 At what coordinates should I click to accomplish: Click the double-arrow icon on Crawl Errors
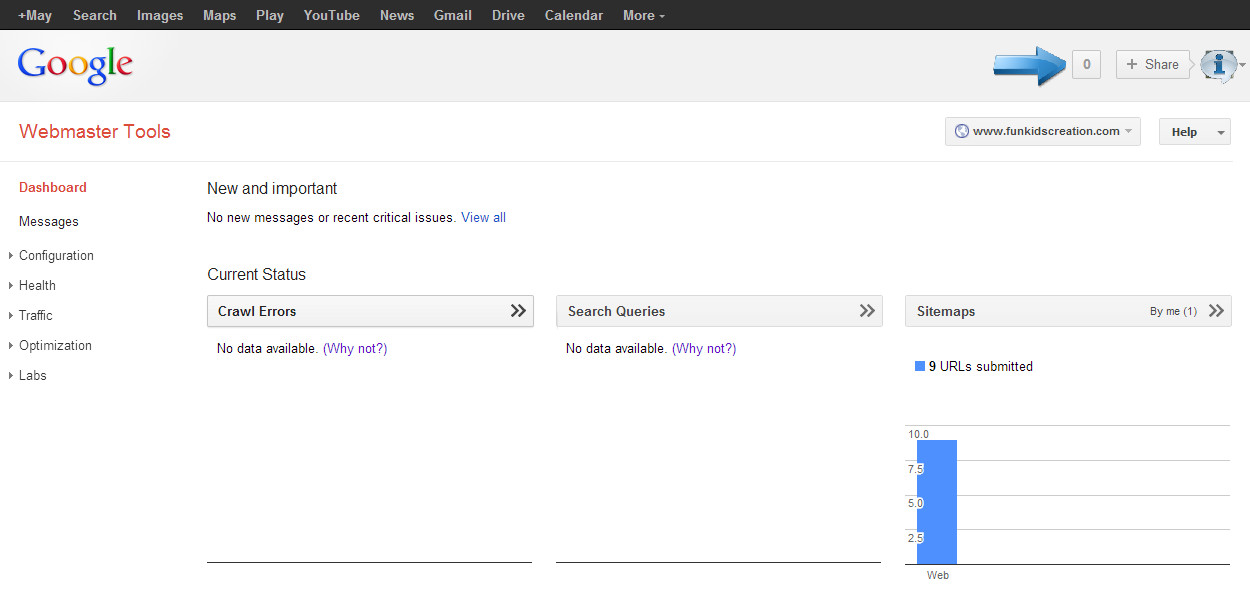[x=518, y=311]
